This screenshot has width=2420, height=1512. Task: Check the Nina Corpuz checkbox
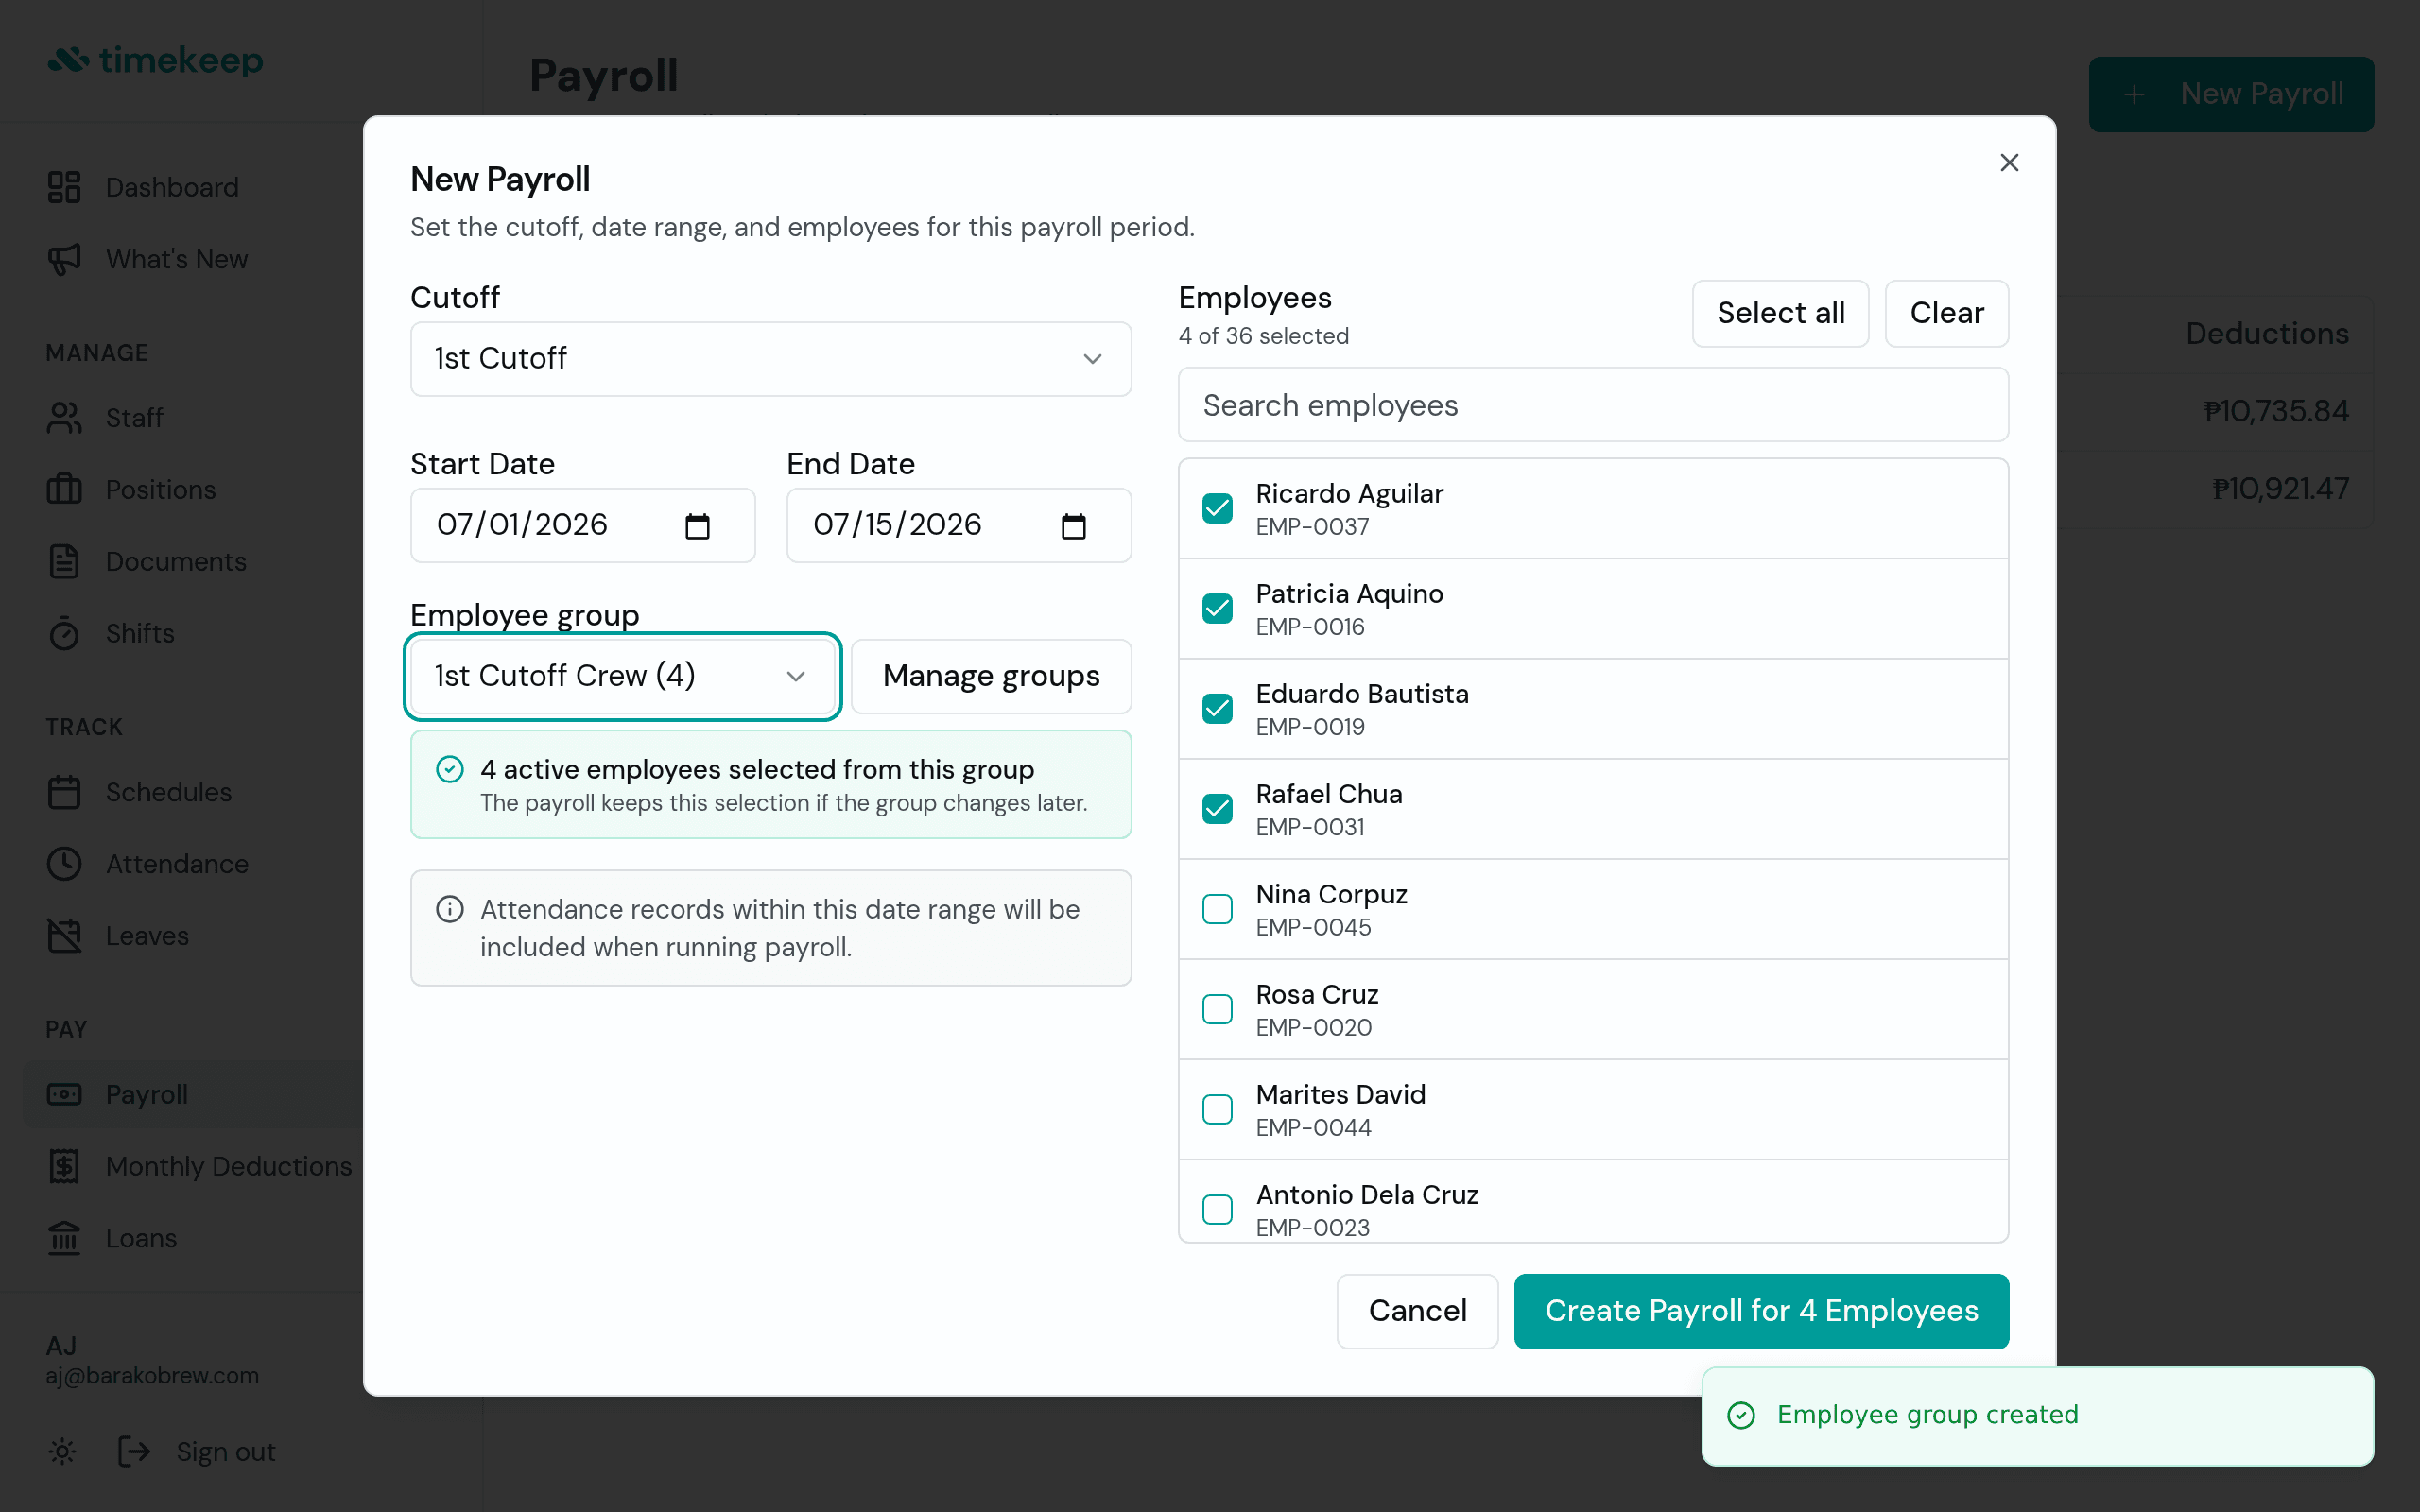click(x=1217, y=909)
